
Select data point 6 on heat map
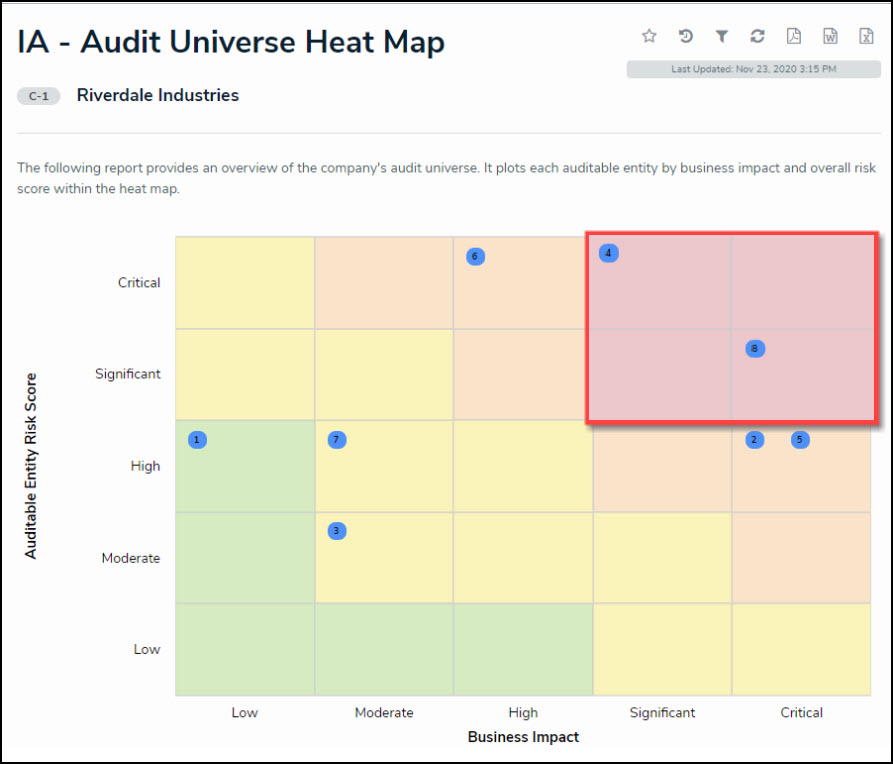(x=475, y=257)
